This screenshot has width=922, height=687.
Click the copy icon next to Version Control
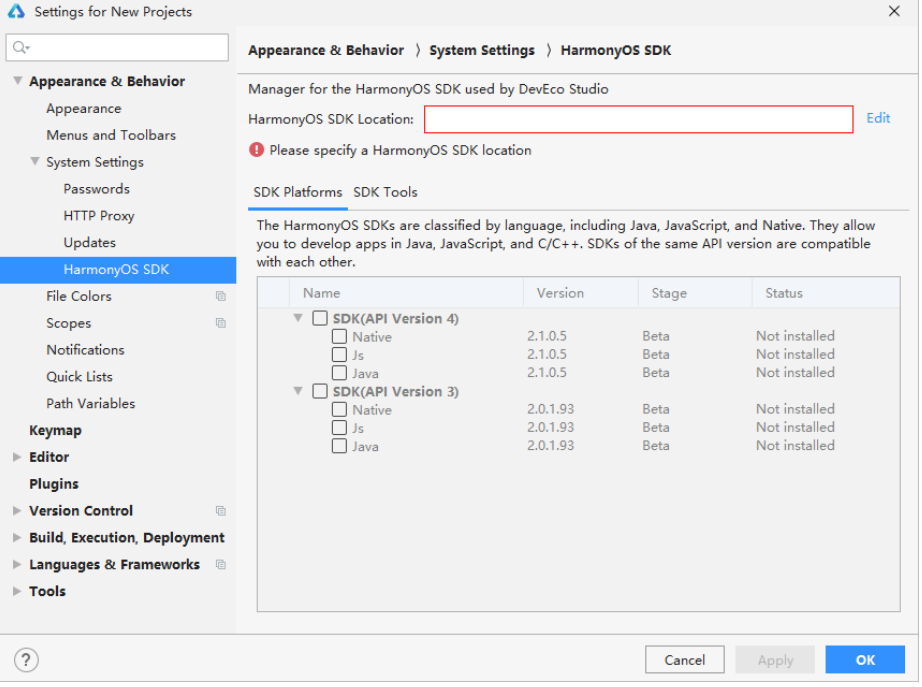click(x=220, y=511)
